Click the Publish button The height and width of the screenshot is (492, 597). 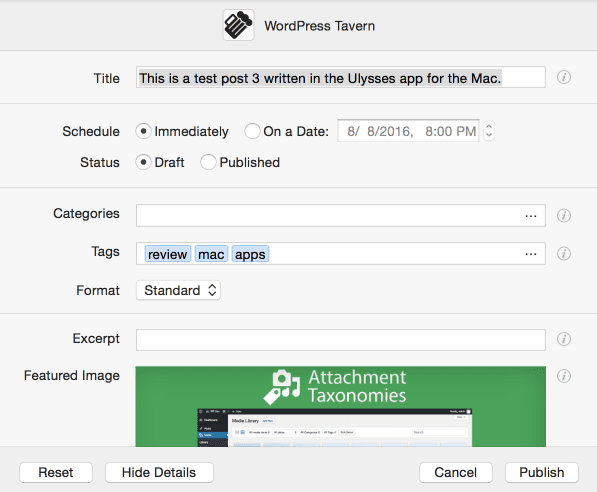point(542,473)
